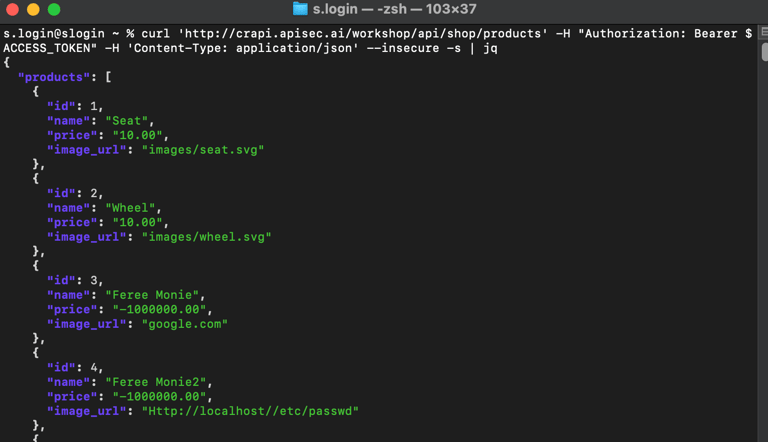Click the split pane icon above scrollbar

click(x=764, y=33)
